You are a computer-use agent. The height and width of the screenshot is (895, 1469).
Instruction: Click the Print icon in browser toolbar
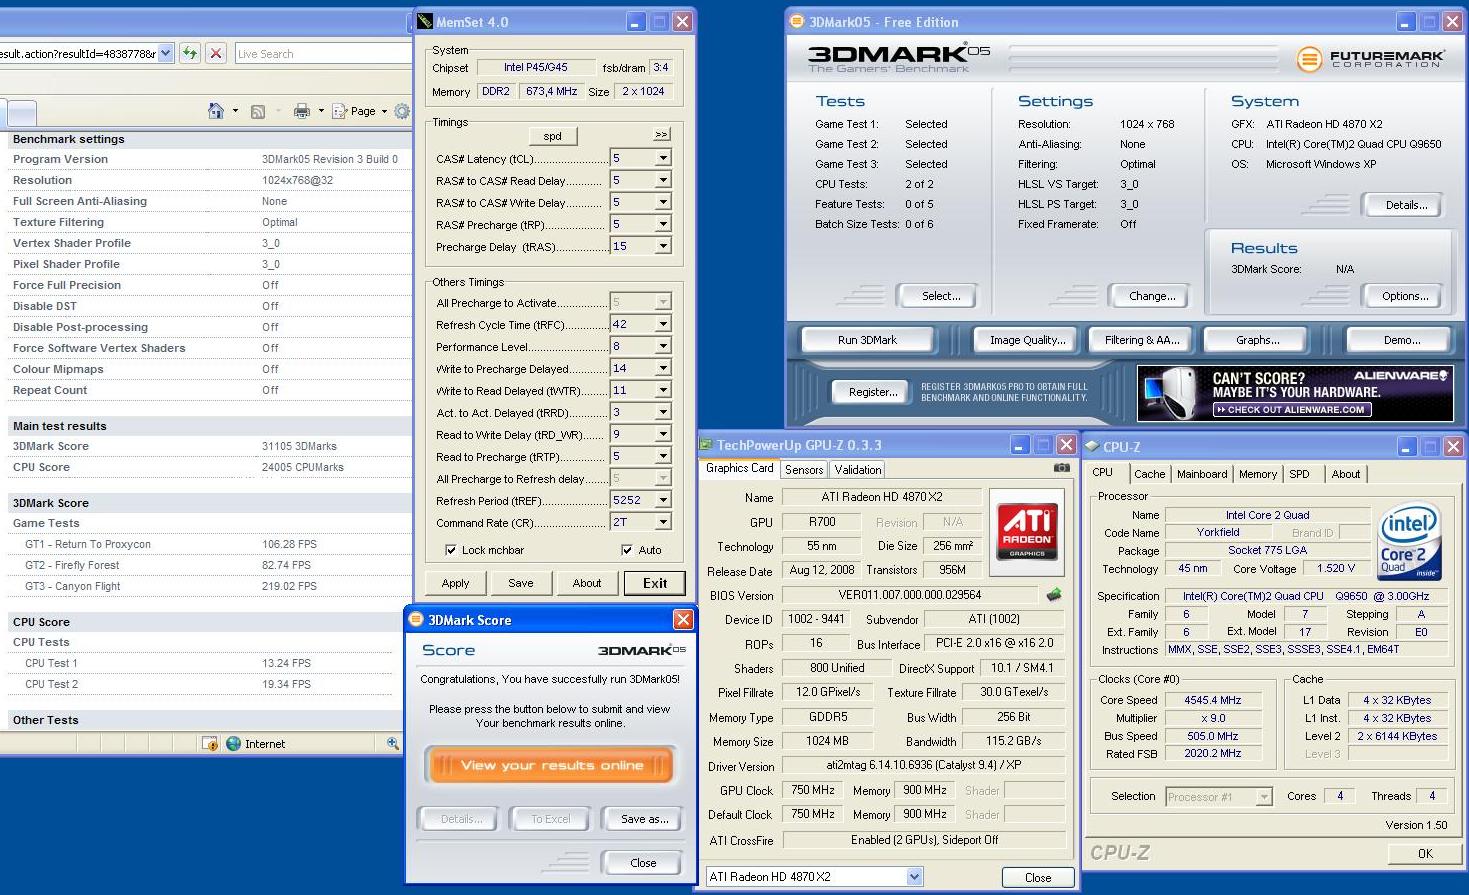[301, 111]
